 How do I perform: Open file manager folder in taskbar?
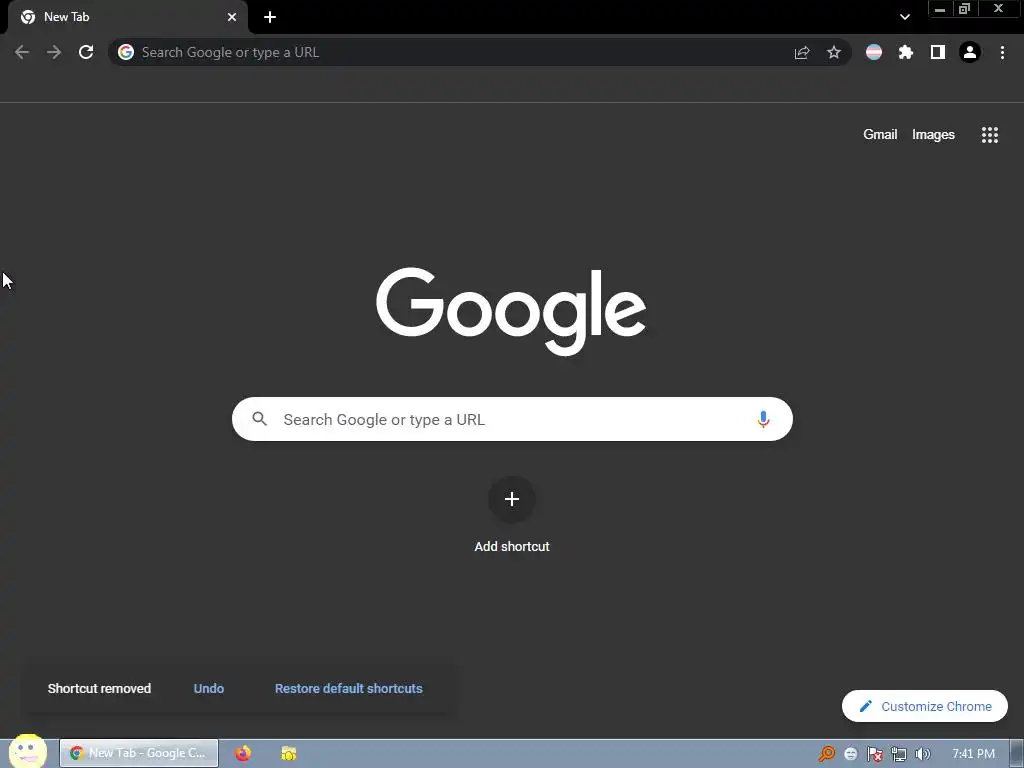tap(289, 753)
